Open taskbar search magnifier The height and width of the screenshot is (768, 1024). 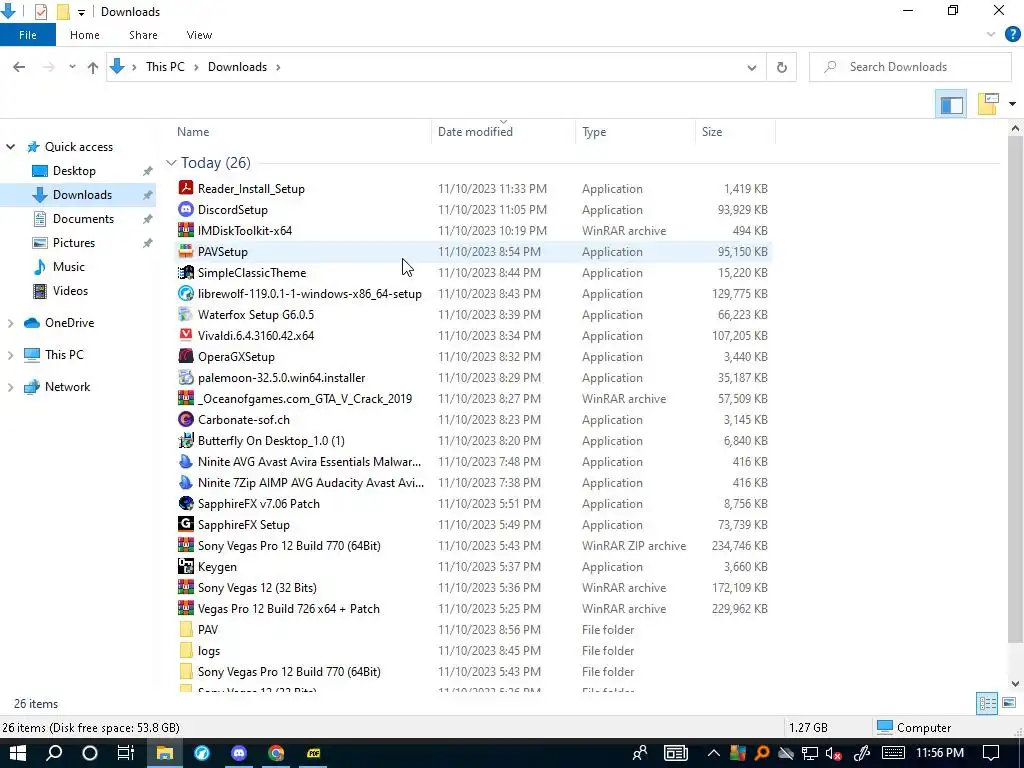tap(54, 753)
